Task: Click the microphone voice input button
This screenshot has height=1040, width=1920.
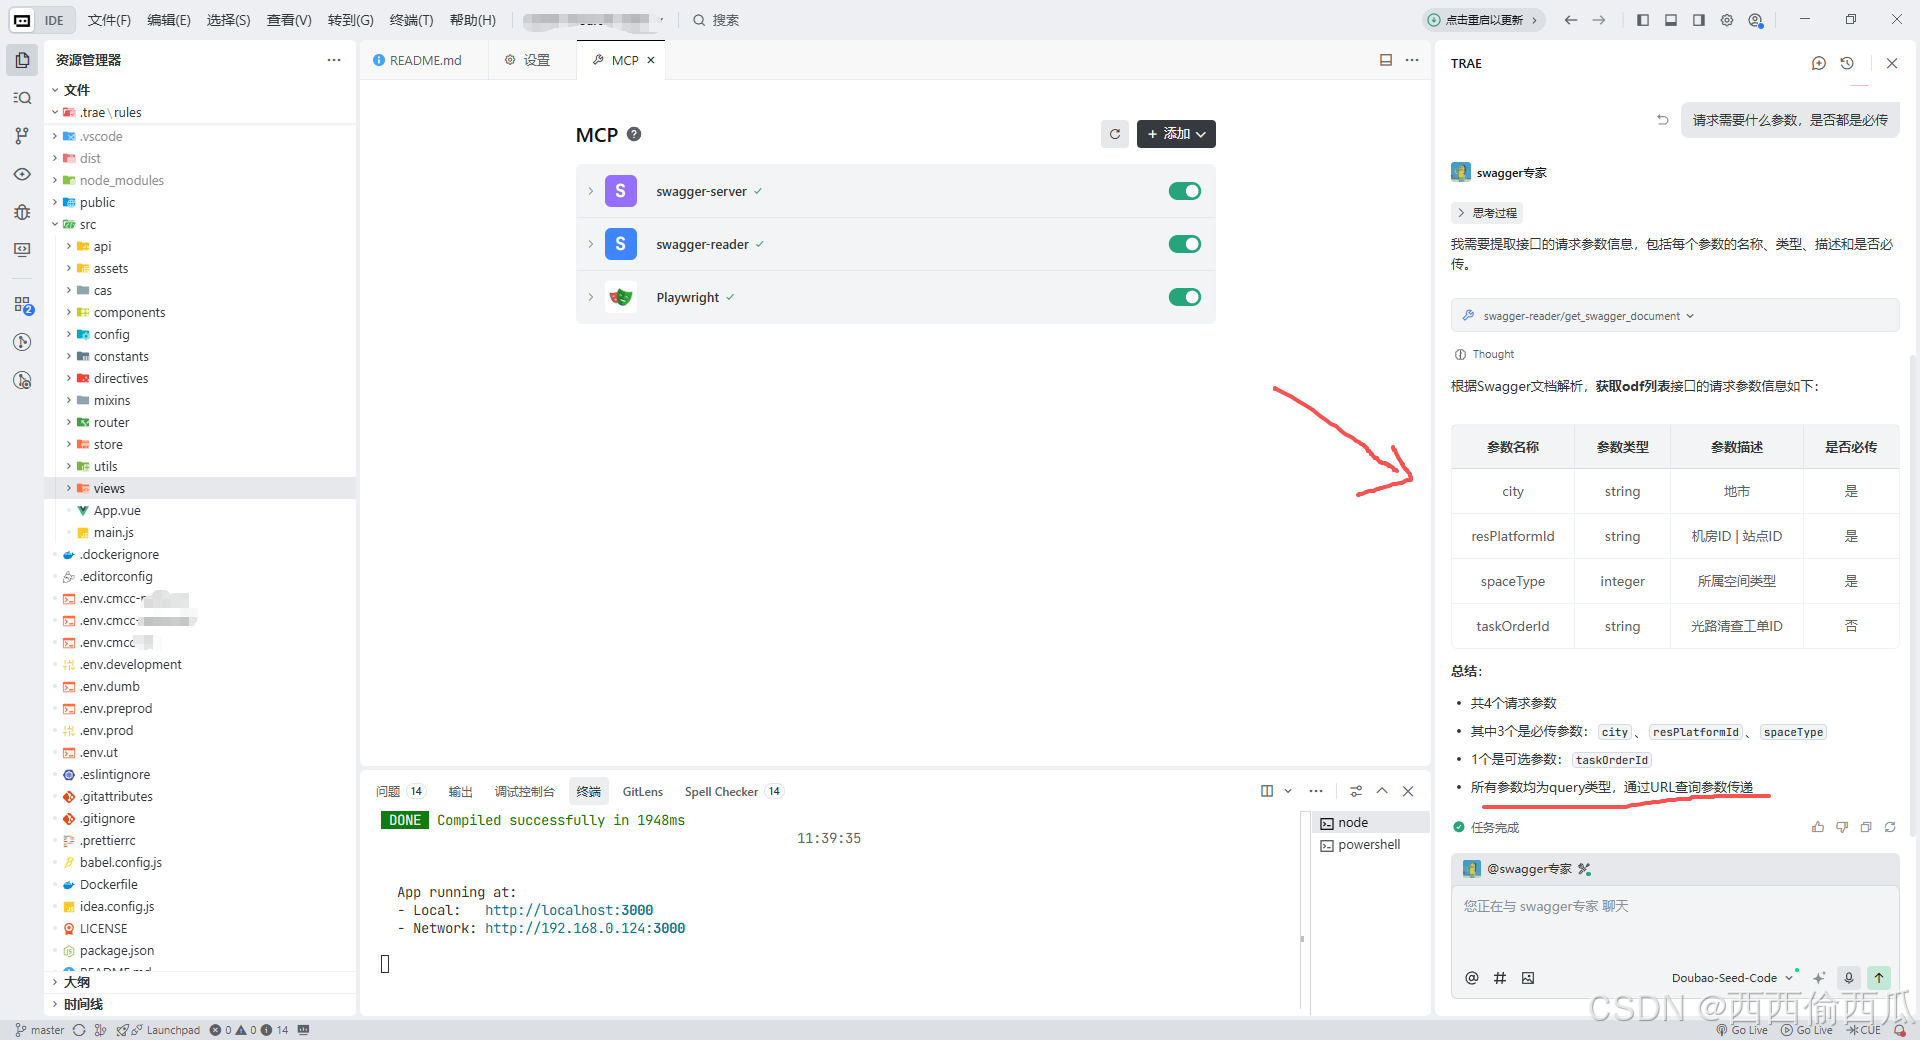Action: coord(1849,978)
